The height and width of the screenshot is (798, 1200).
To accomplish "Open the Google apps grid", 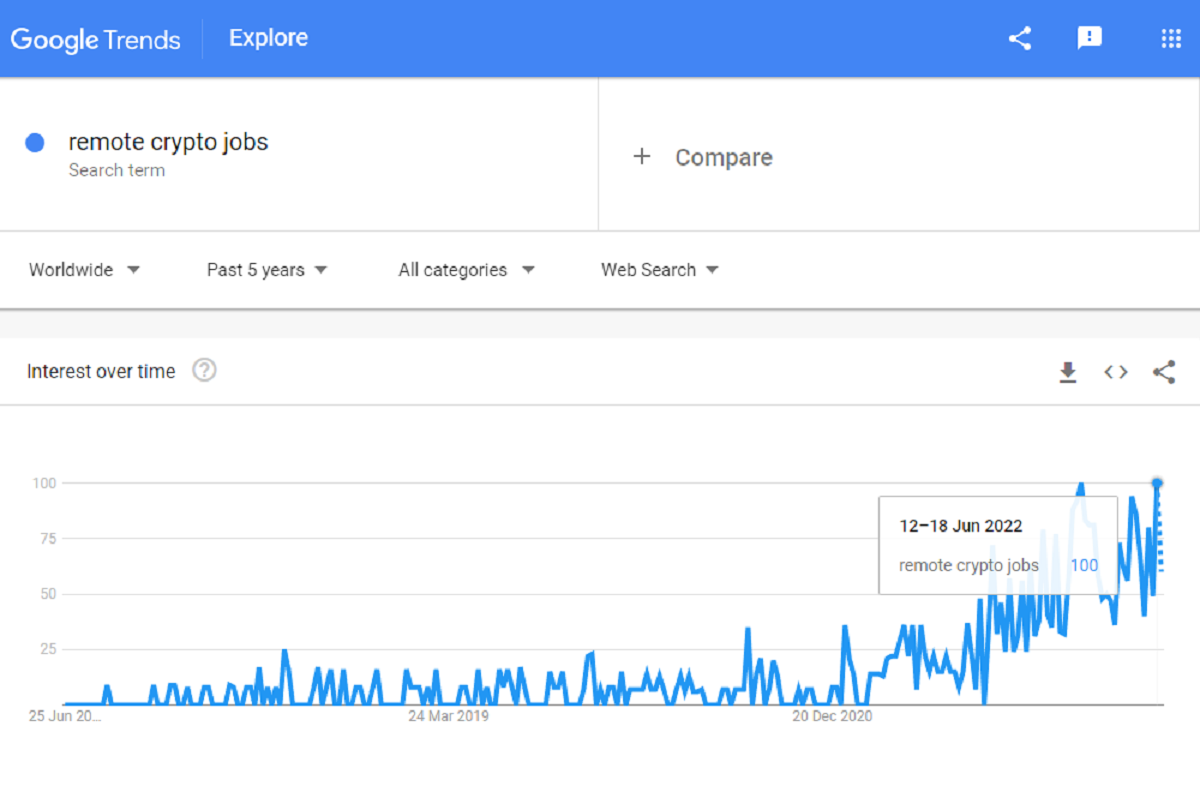I will (x=1171, y=39).
